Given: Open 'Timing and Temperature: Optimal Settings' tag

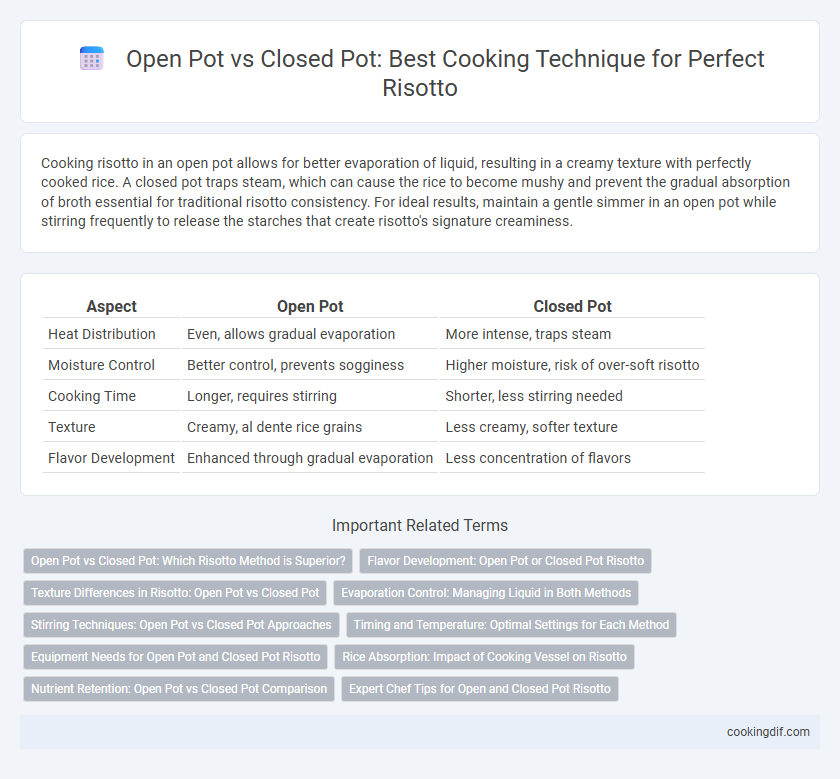Looking at the screenshot, I should pyautogui.click(x=511, y=625).
